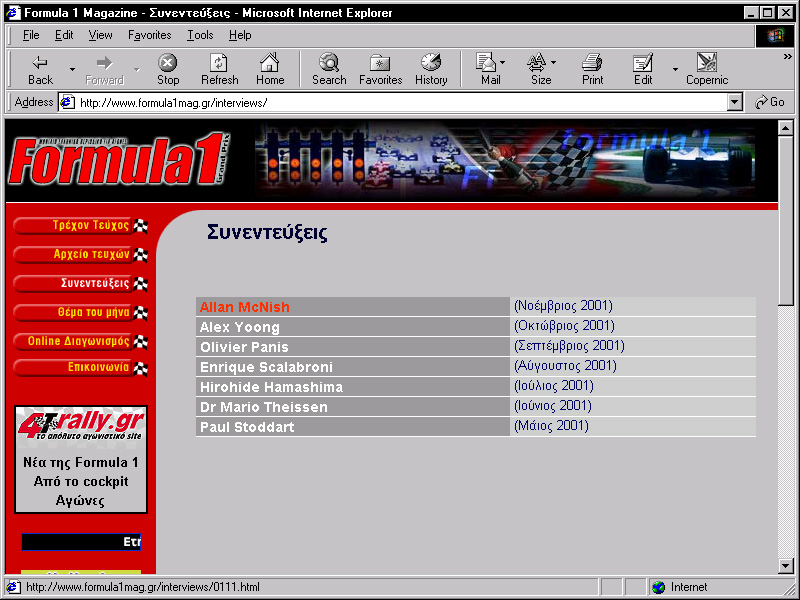Click the (Αύγουστος 2001) date text

(565, 366)
